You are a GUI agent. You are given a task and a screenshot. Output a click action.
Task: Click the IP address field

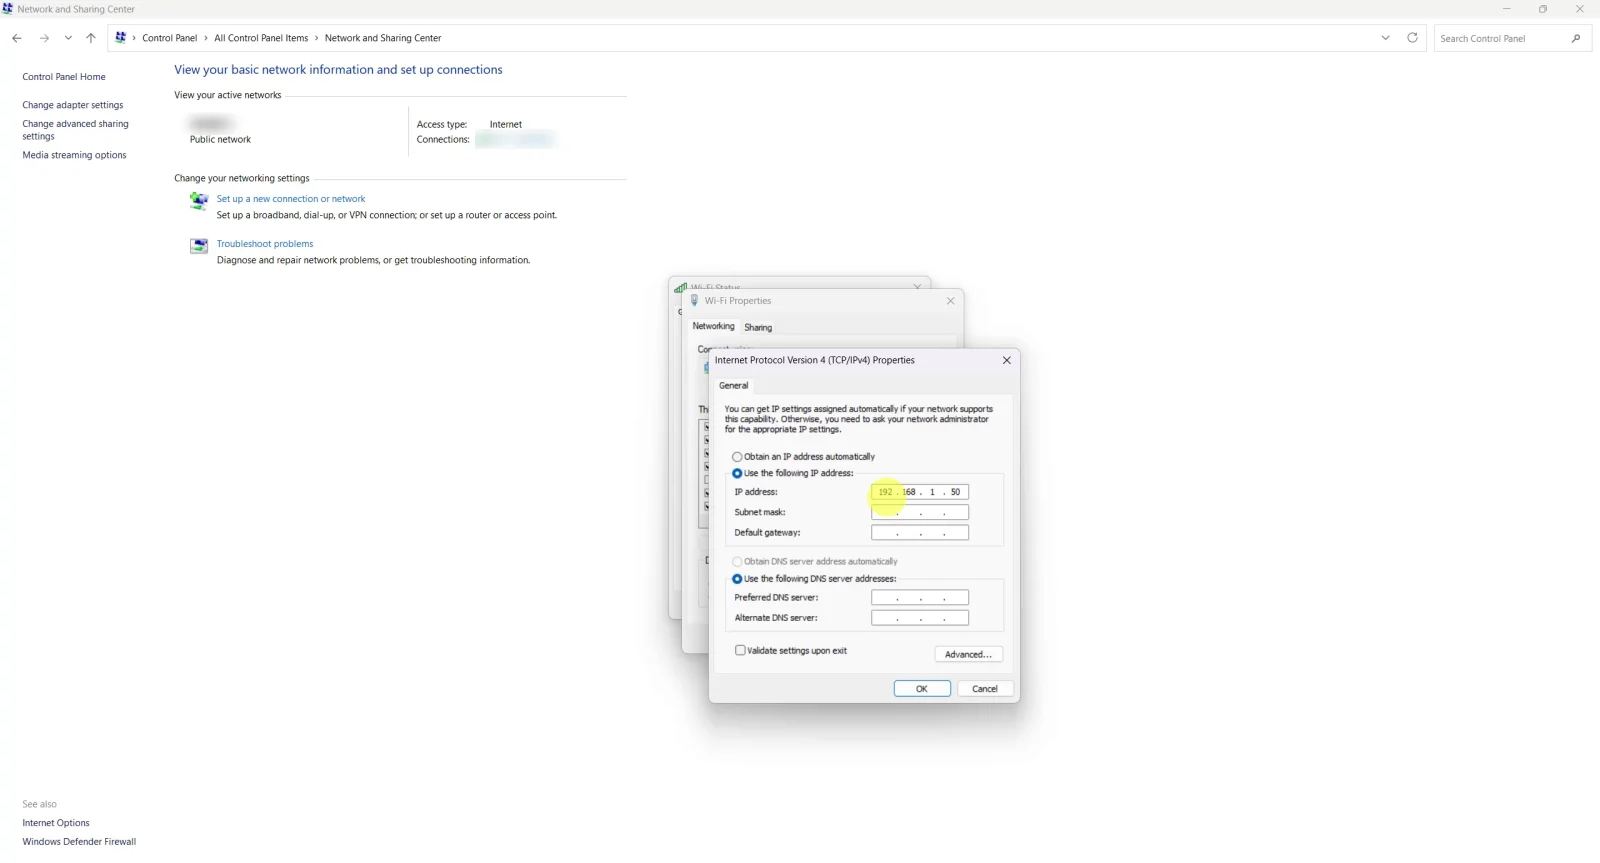tap(920, 492)
